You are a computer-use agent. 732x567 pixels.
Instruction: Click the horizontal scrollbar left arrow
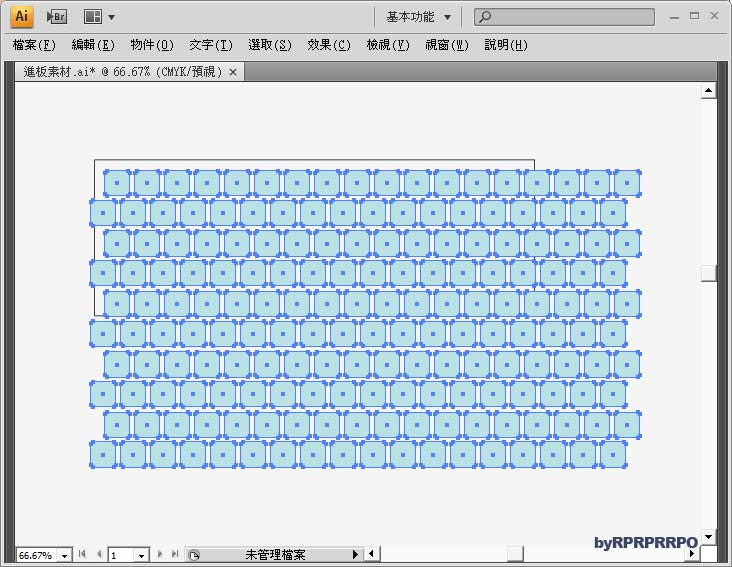tap(372, 554)
